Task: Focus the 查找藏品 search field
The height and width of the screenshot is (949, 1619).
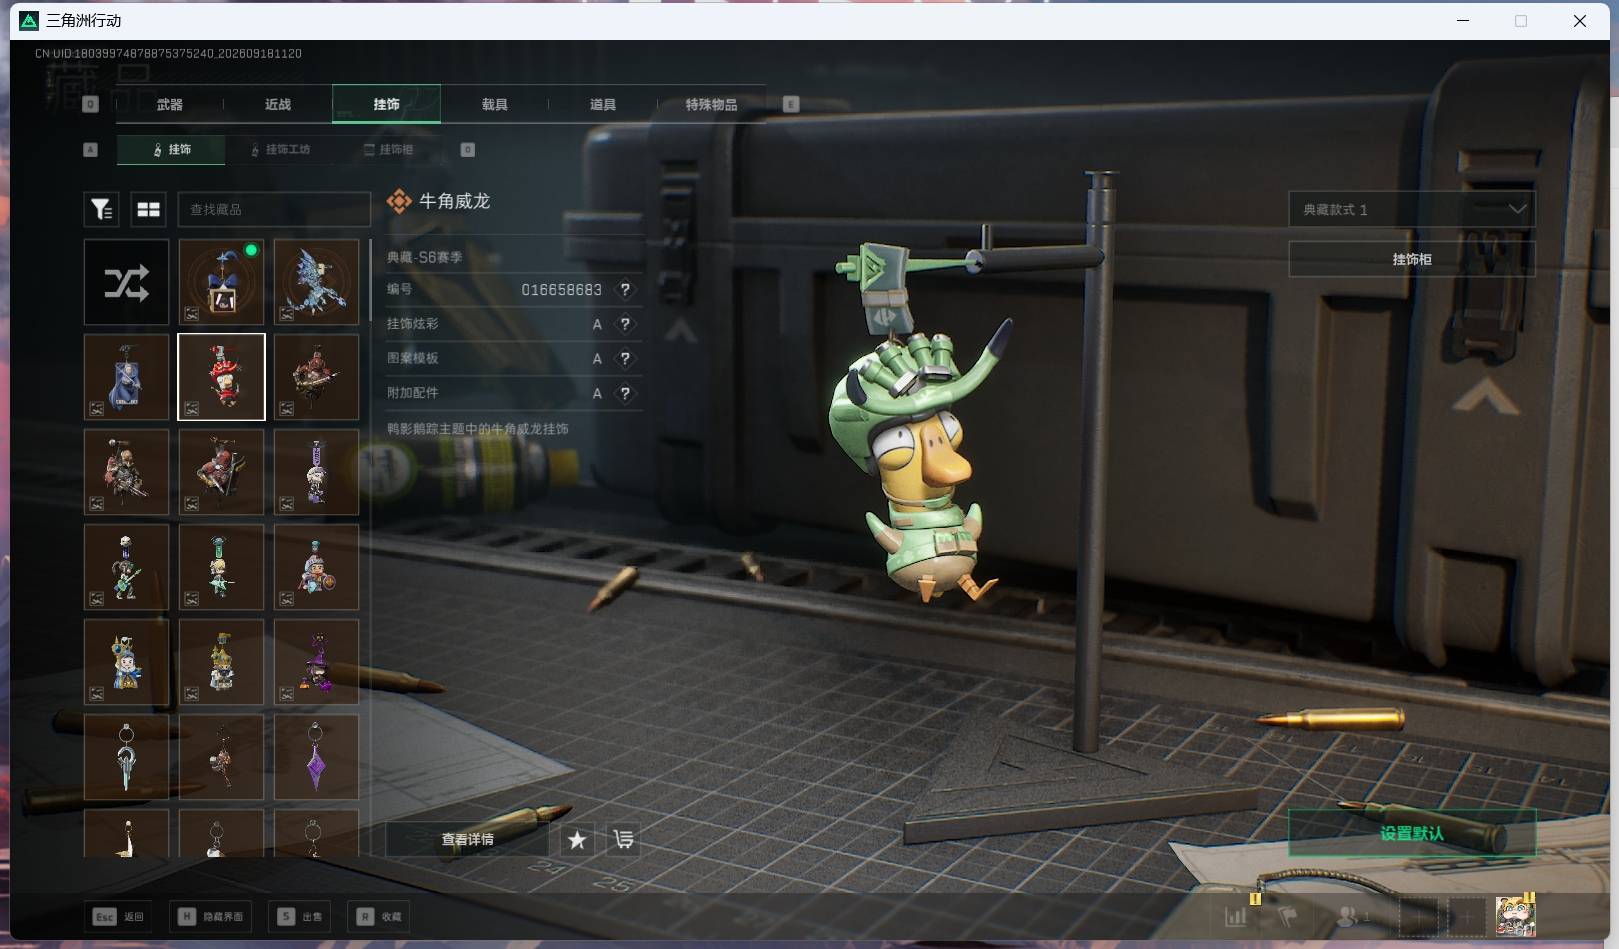Action: (x=274, y=209)
